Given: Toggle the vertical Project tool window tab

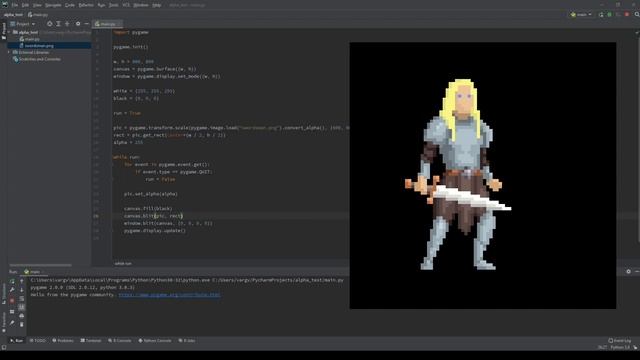Looking at the screenshot, I should 4,31.
